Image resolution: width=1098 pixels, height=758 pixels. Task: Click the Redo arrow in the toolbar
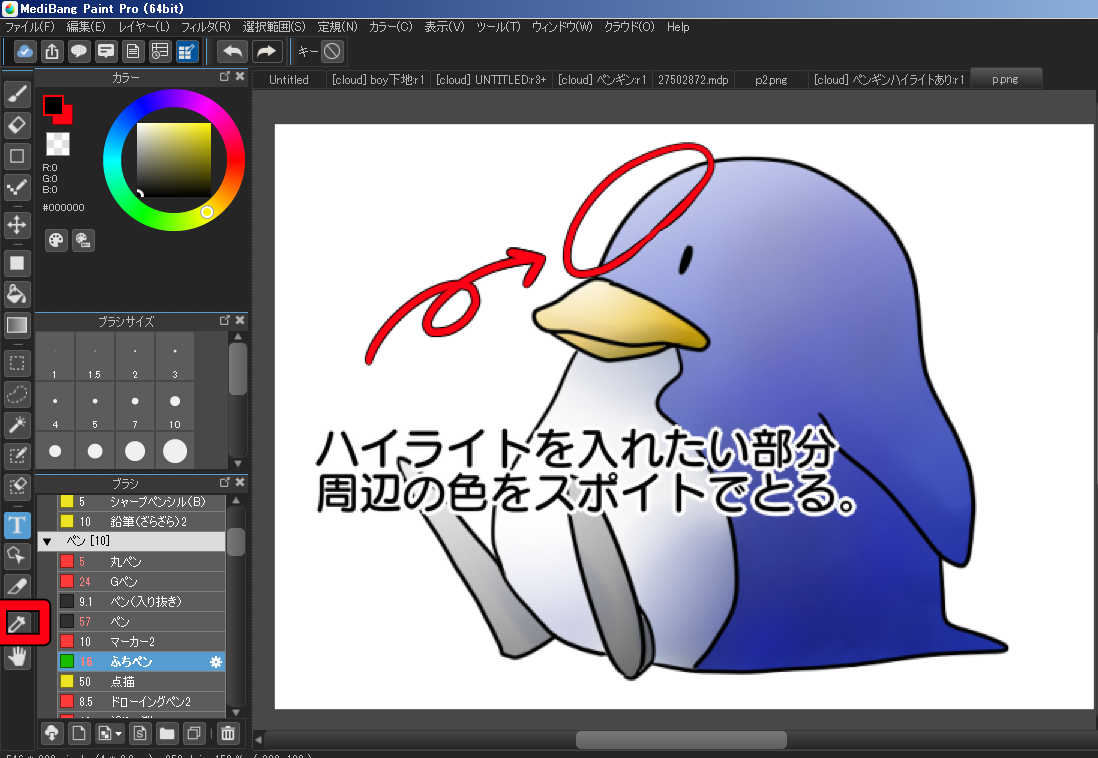pos(266,51)
